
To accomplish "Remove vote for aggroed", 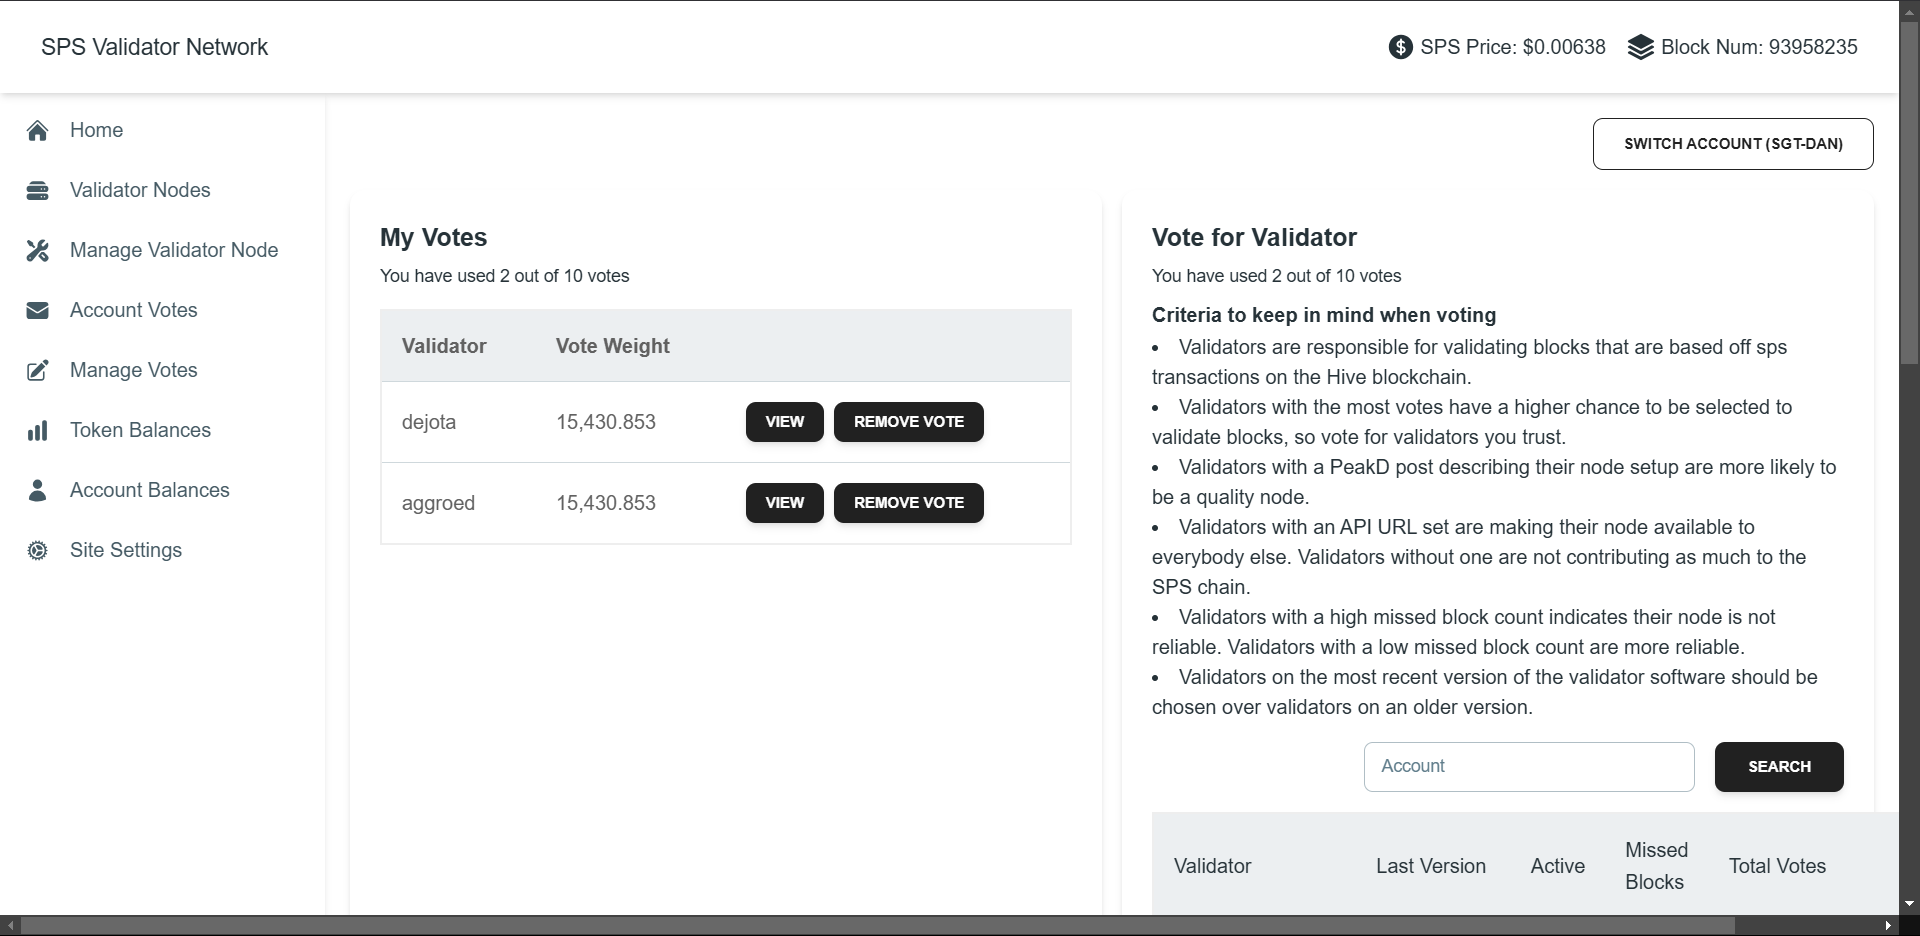I will click(x=908, y=503).
